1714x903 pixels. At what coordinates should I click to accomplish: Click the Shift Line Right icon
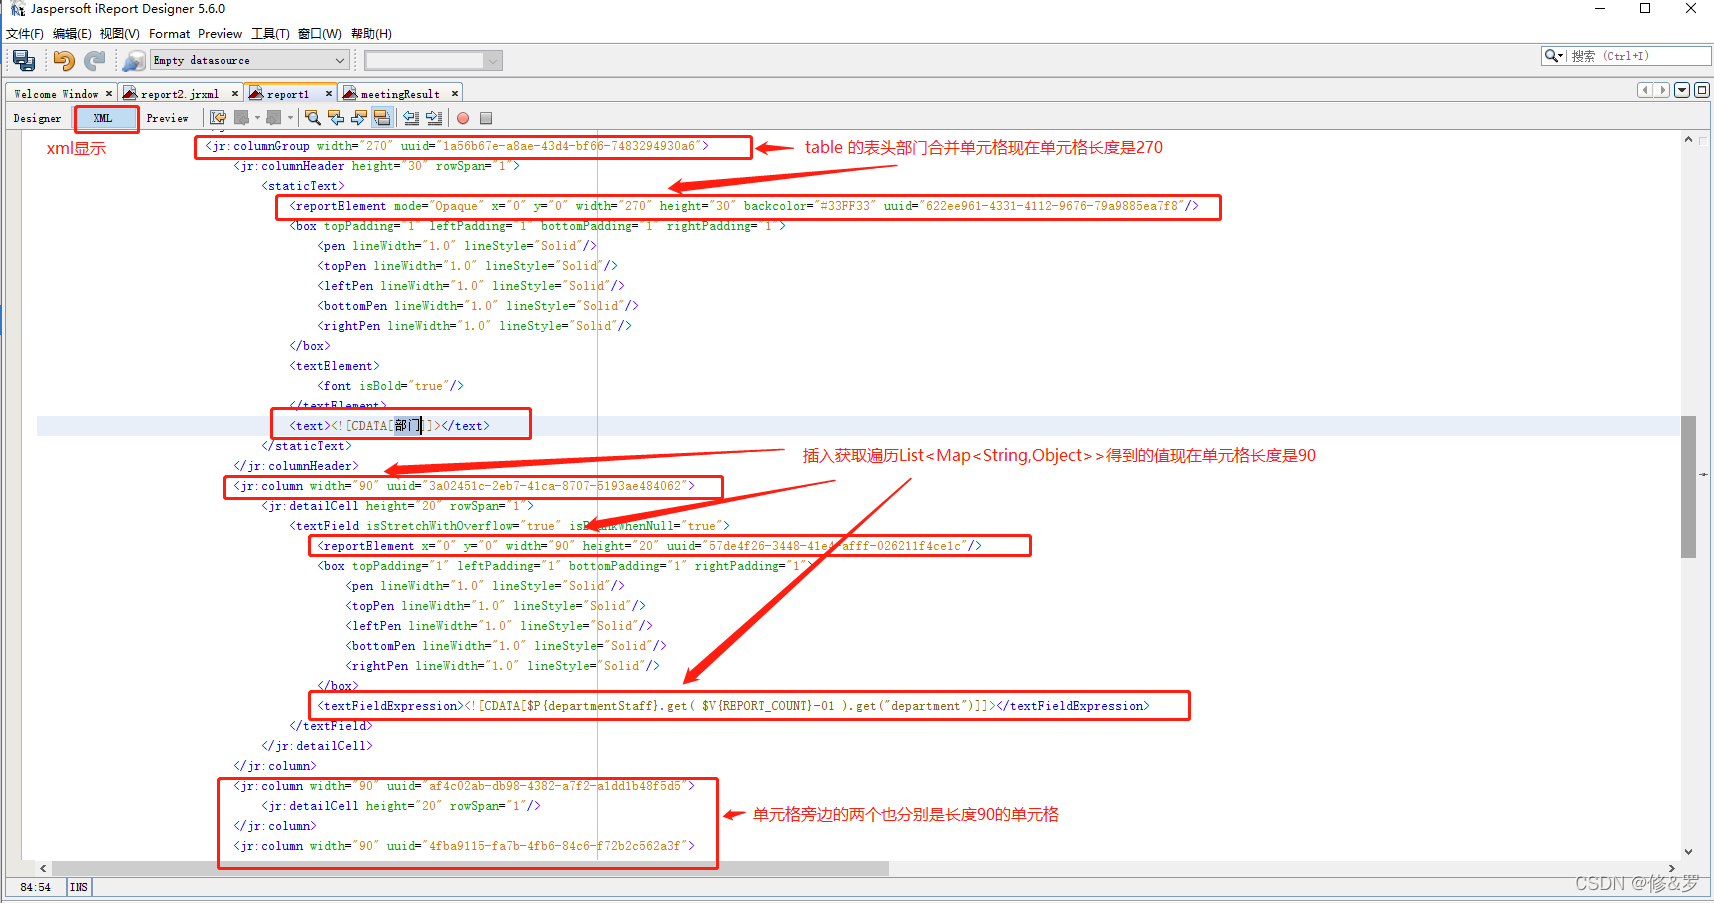point(433,117)
